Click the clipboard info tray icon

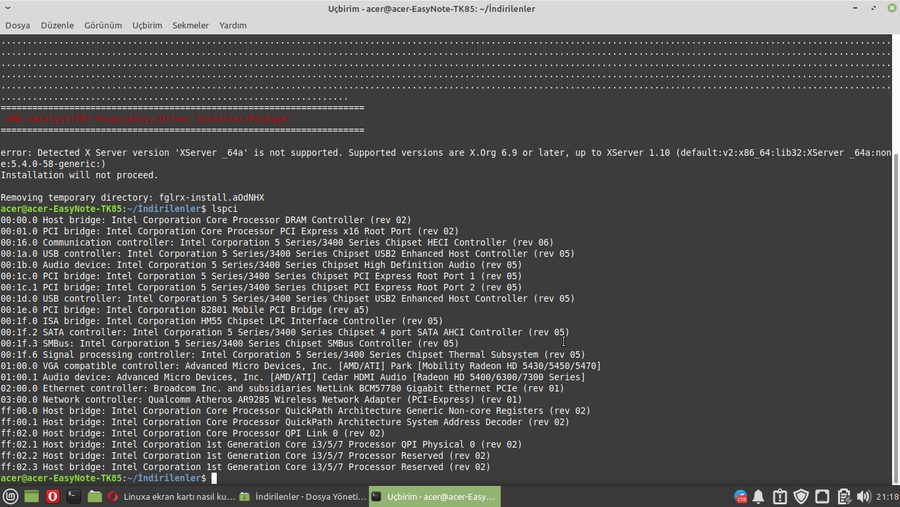point(779,497)
